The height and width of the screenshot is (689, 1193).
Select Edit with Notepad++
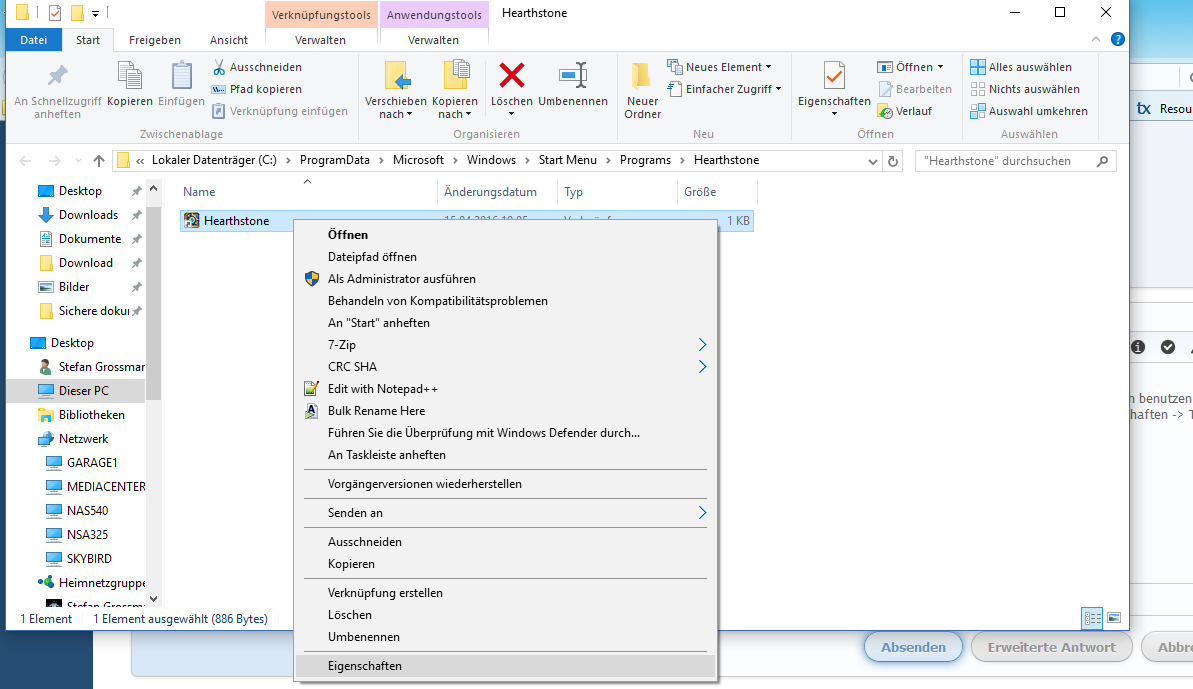[x=505, y=389]
